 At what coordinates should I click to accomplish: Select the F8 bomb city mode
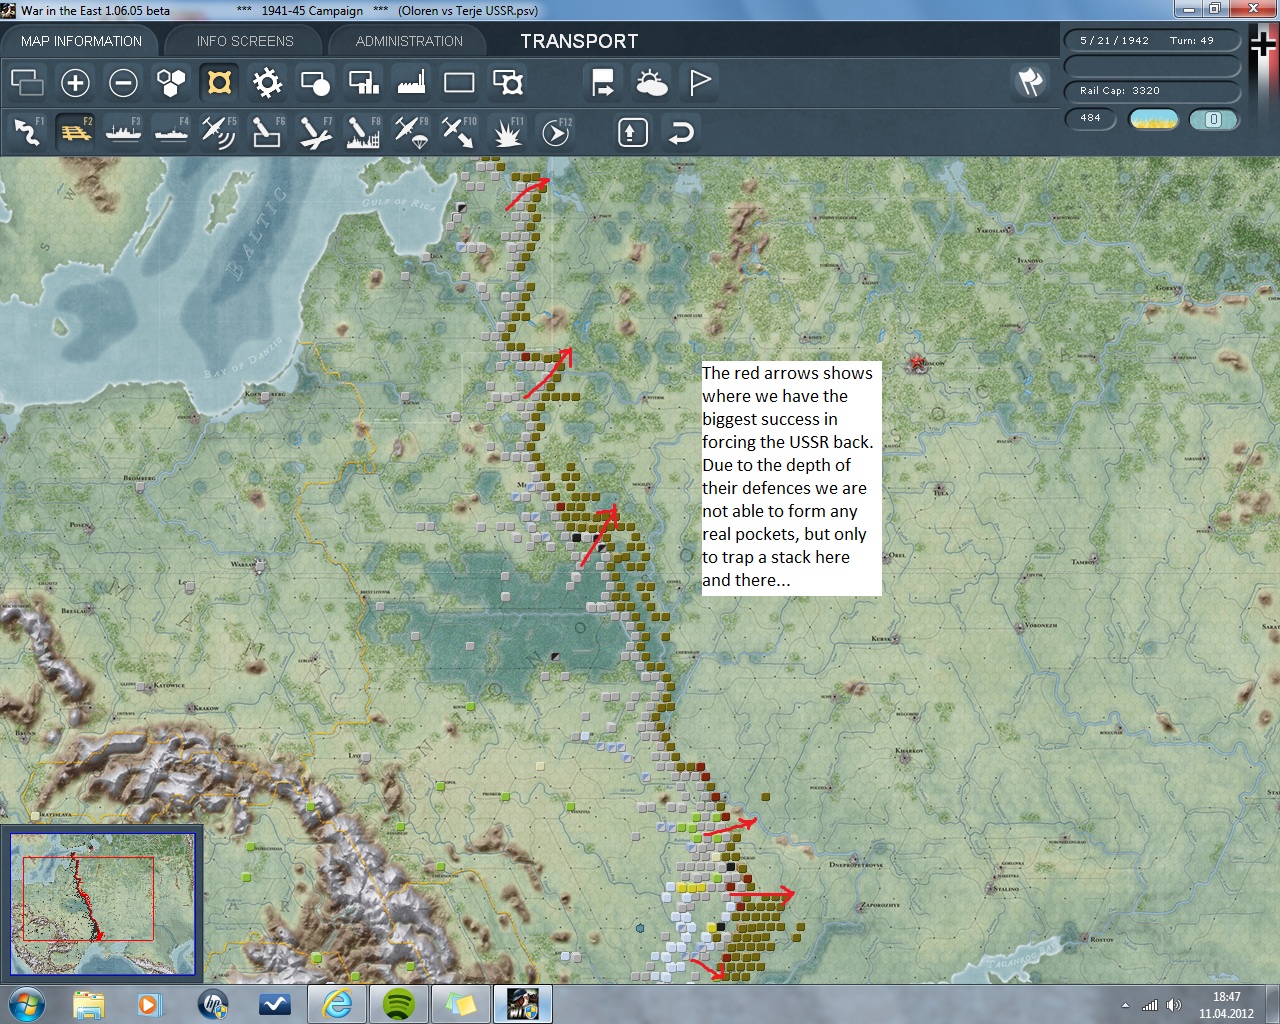pos(363,131)
